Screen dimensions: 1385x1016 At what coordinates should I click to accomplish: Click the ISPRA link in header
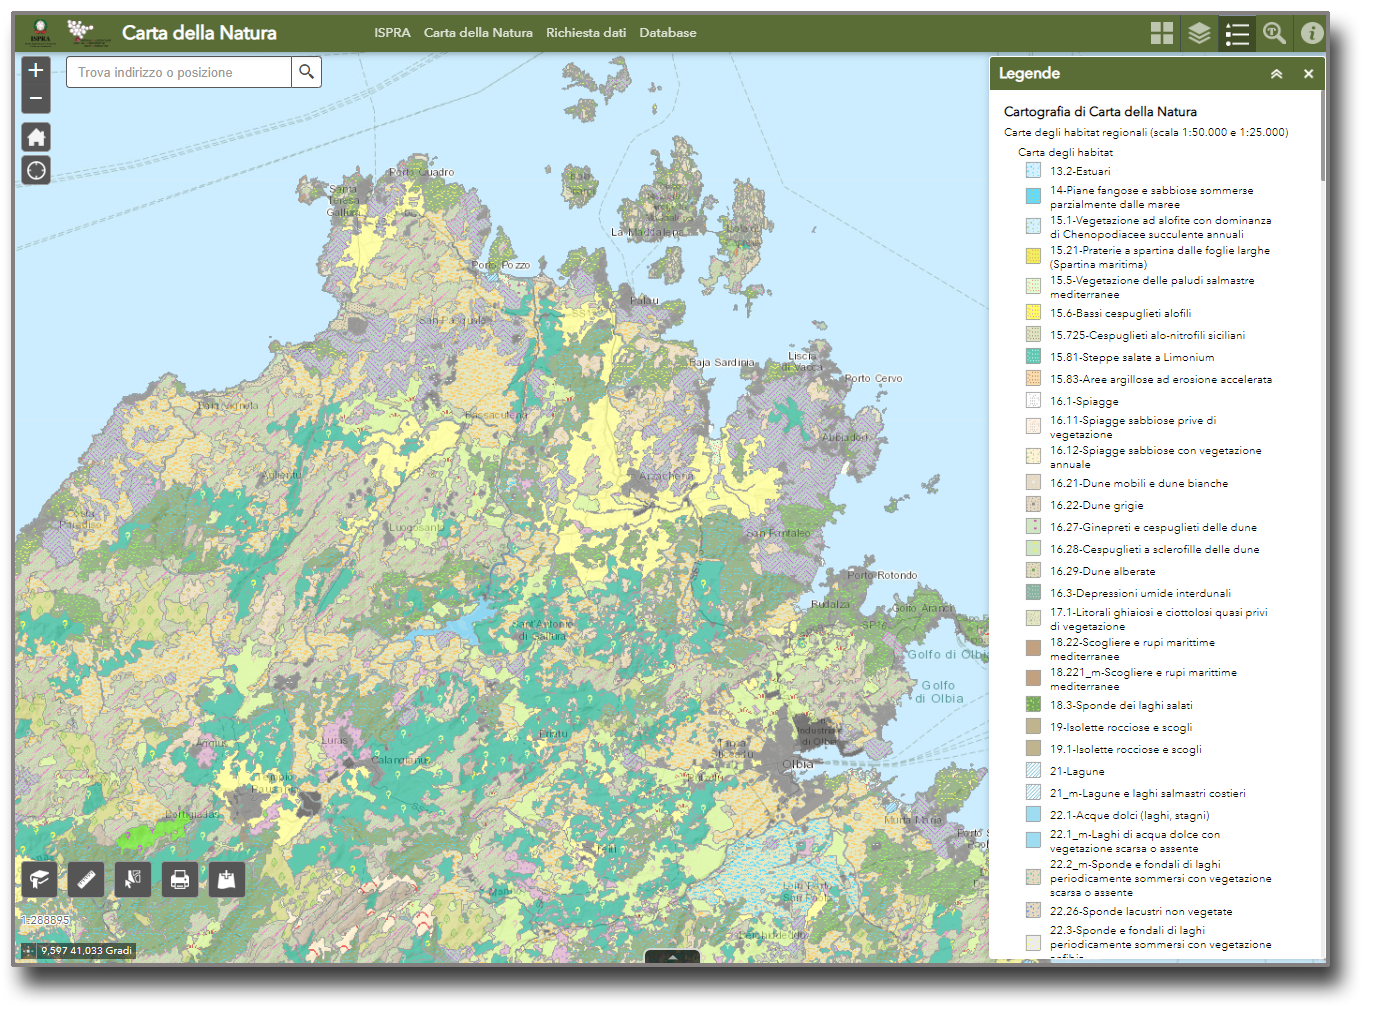392,33
